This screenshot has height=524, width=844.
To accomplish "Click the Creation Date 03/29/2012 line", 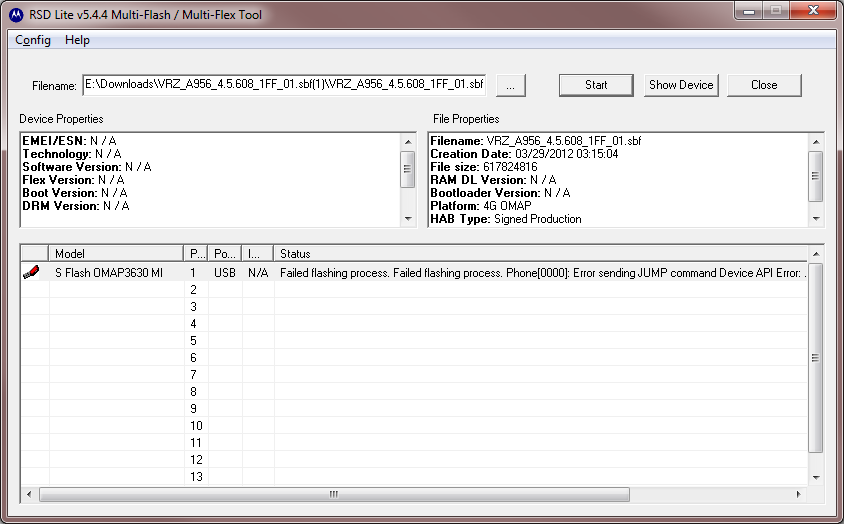I will [x=524, y=154].
